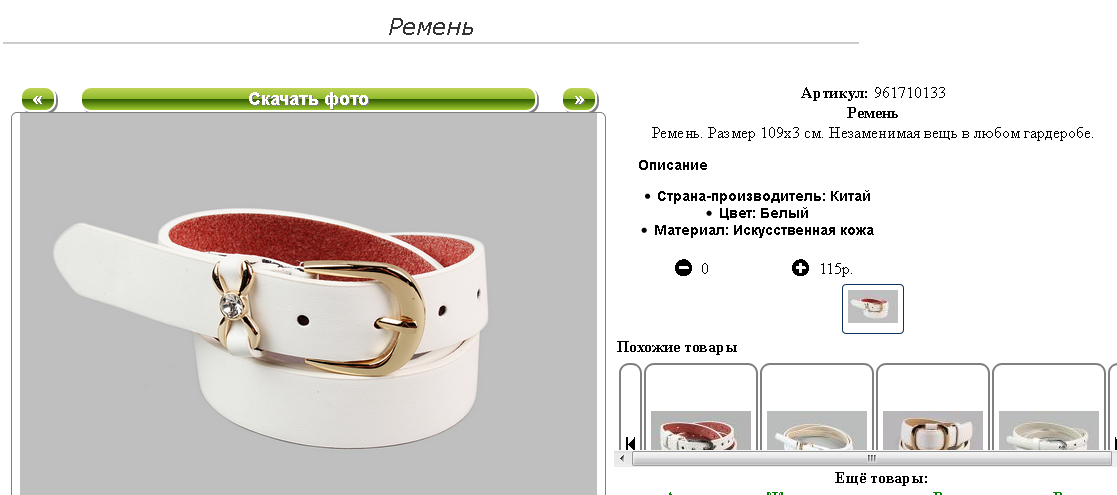Go to previous photo with « button
This screenshot has width=1117, height=495.
[x=38, y=100]
